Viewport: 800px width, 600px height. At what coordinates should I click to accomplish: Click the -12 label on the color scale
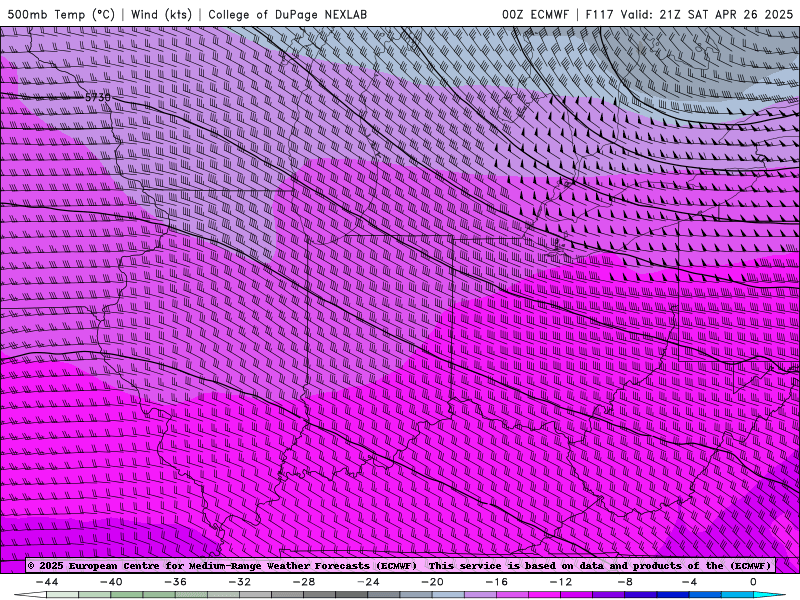(x=561, y=582)
